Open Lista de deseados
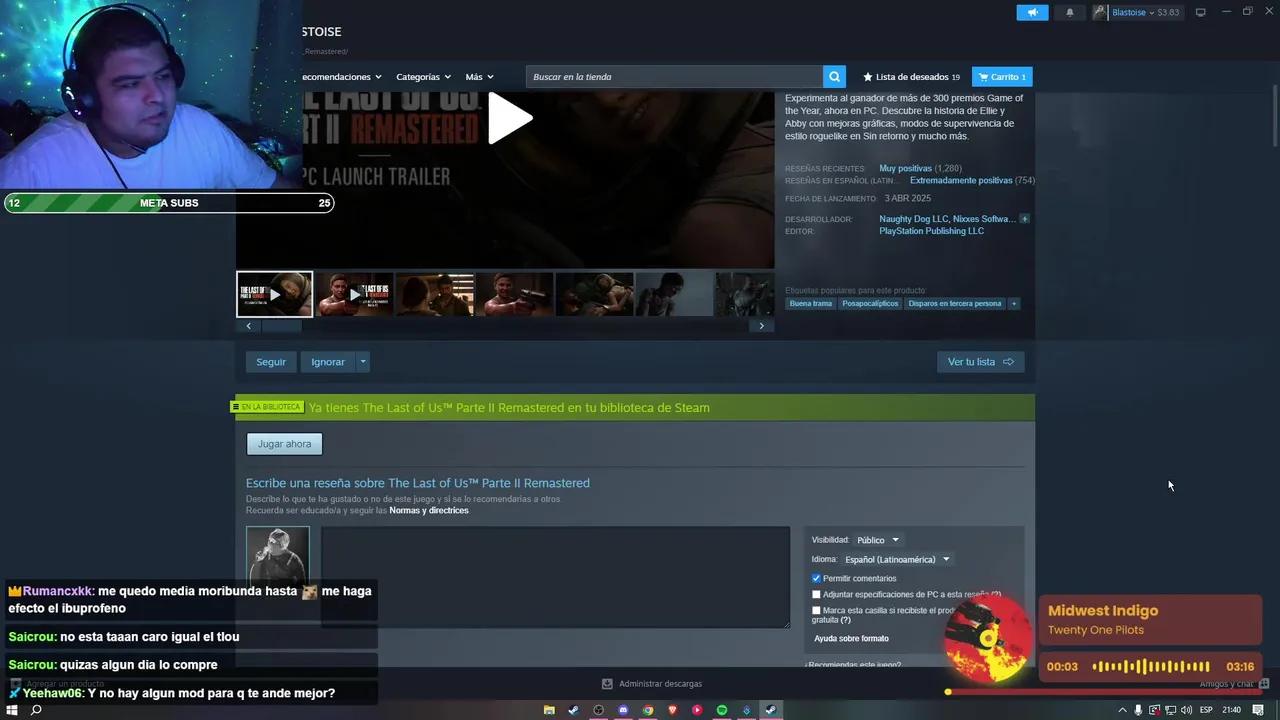This screenshot has height=720, width=1280. (x=911, y=77)
